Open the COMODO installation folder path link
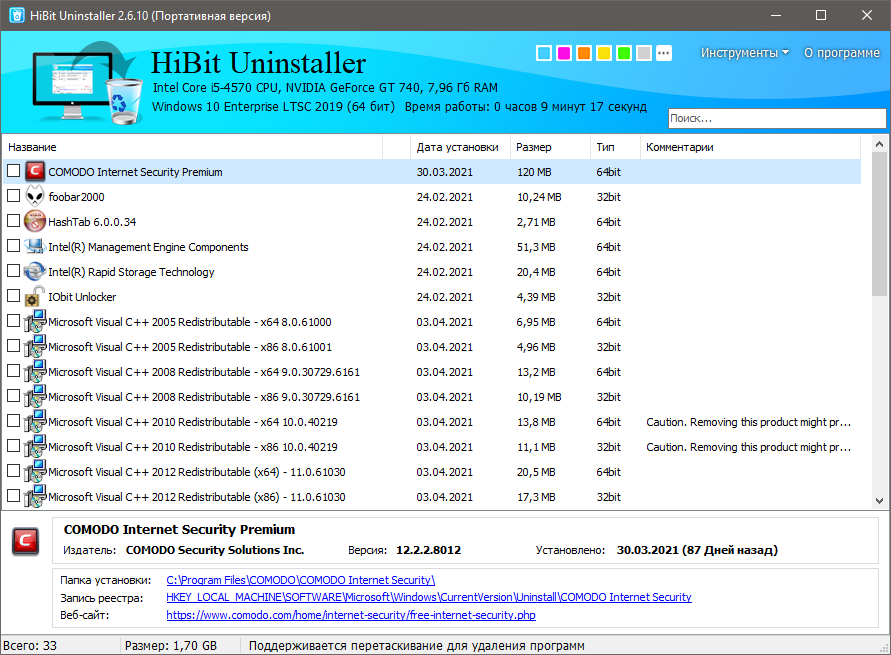The height and width of the screenshot is (655, 891). click(x=300, y=580)
